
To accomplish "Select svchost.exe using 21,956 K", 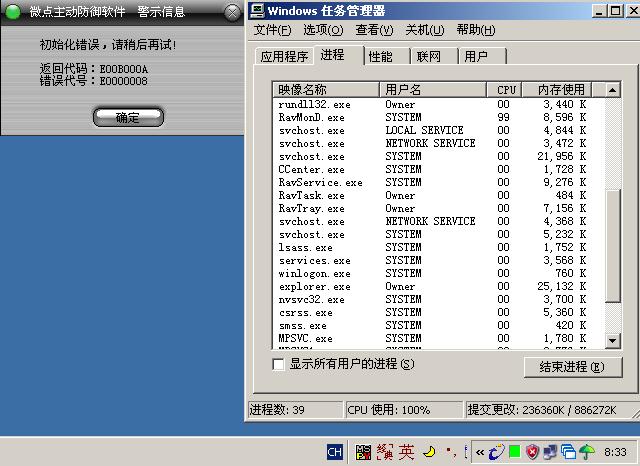I will coord(438,156).
